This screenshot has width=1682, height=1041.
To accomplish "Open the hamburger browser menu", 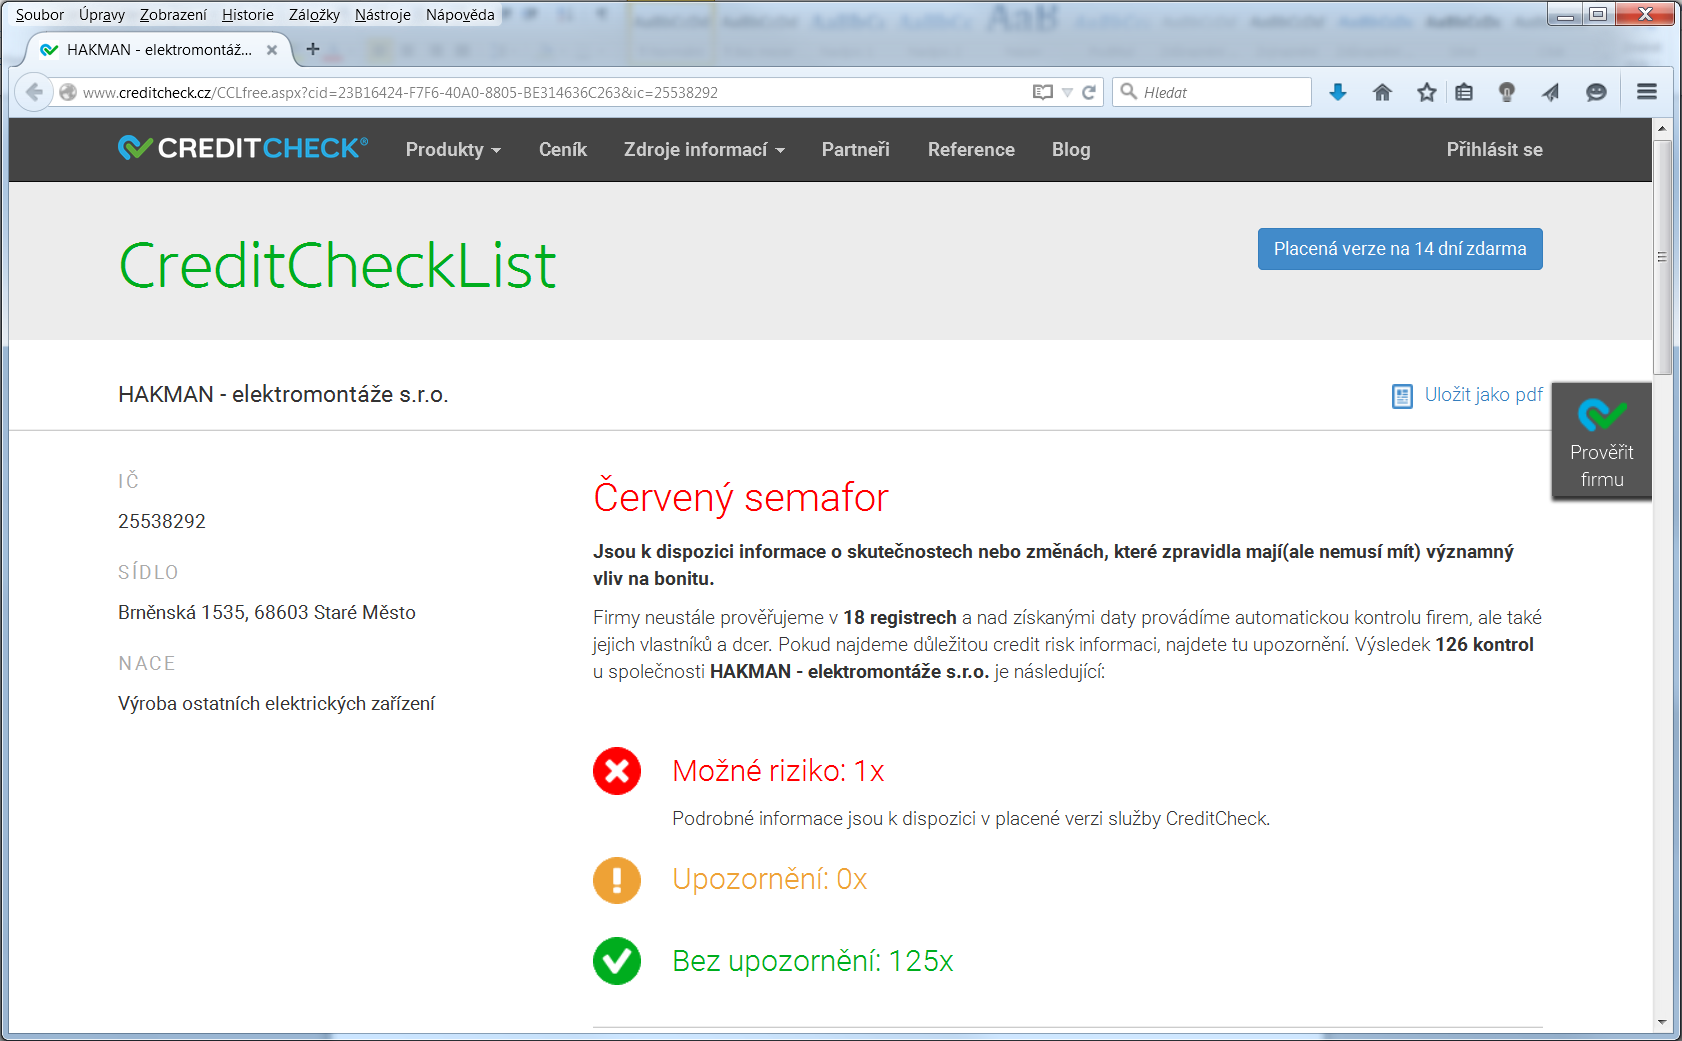I will [x=1647, y=92].
